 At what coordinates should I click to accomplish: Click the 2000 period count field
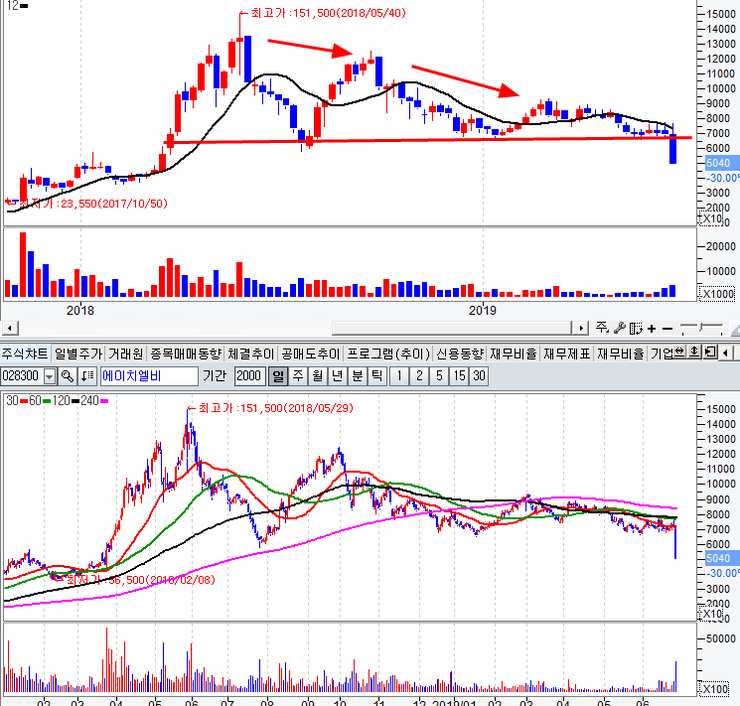[249, 376]
